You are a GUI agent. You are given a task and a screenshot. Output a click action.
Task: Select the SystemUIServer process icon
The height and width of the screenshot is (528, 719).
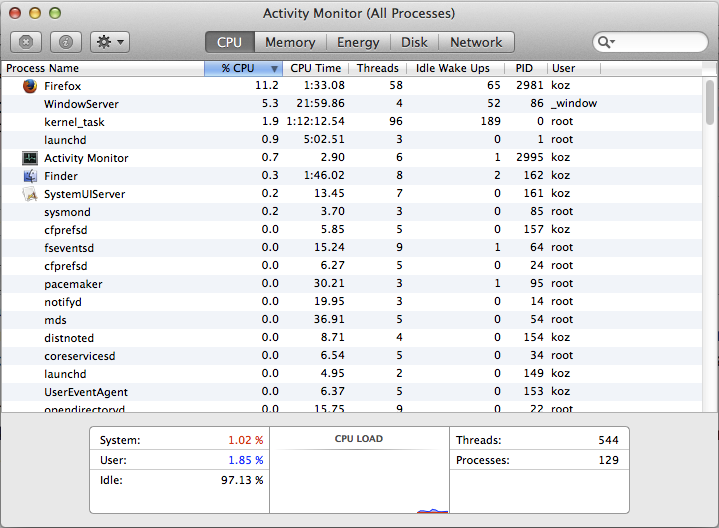pyautogui.click(x=30, y=194)
